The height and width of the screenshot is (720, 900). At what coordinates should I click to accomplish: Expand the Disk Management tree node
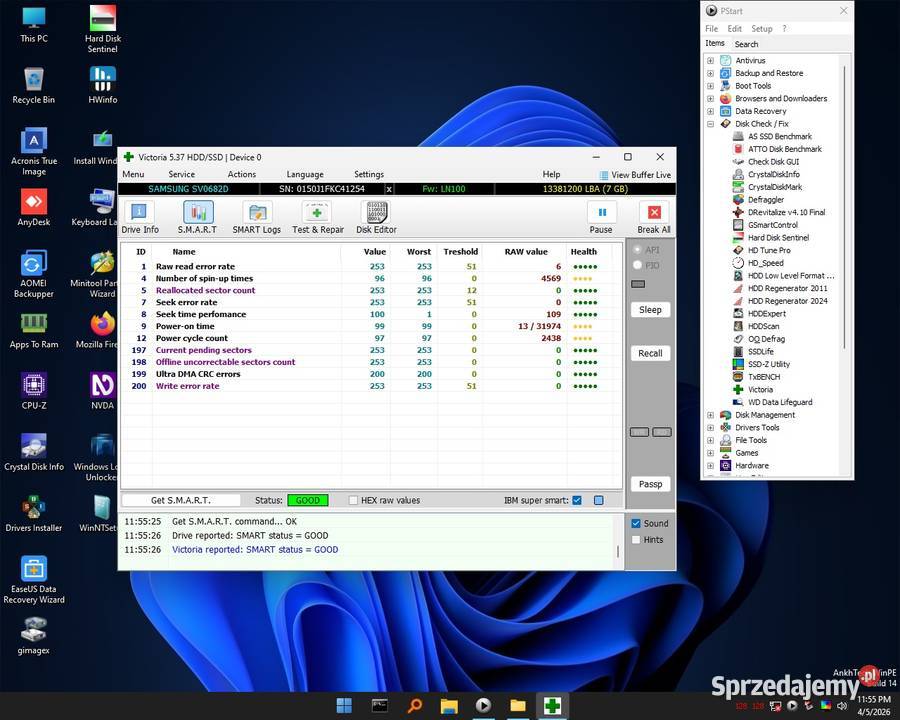click(711, 415)
